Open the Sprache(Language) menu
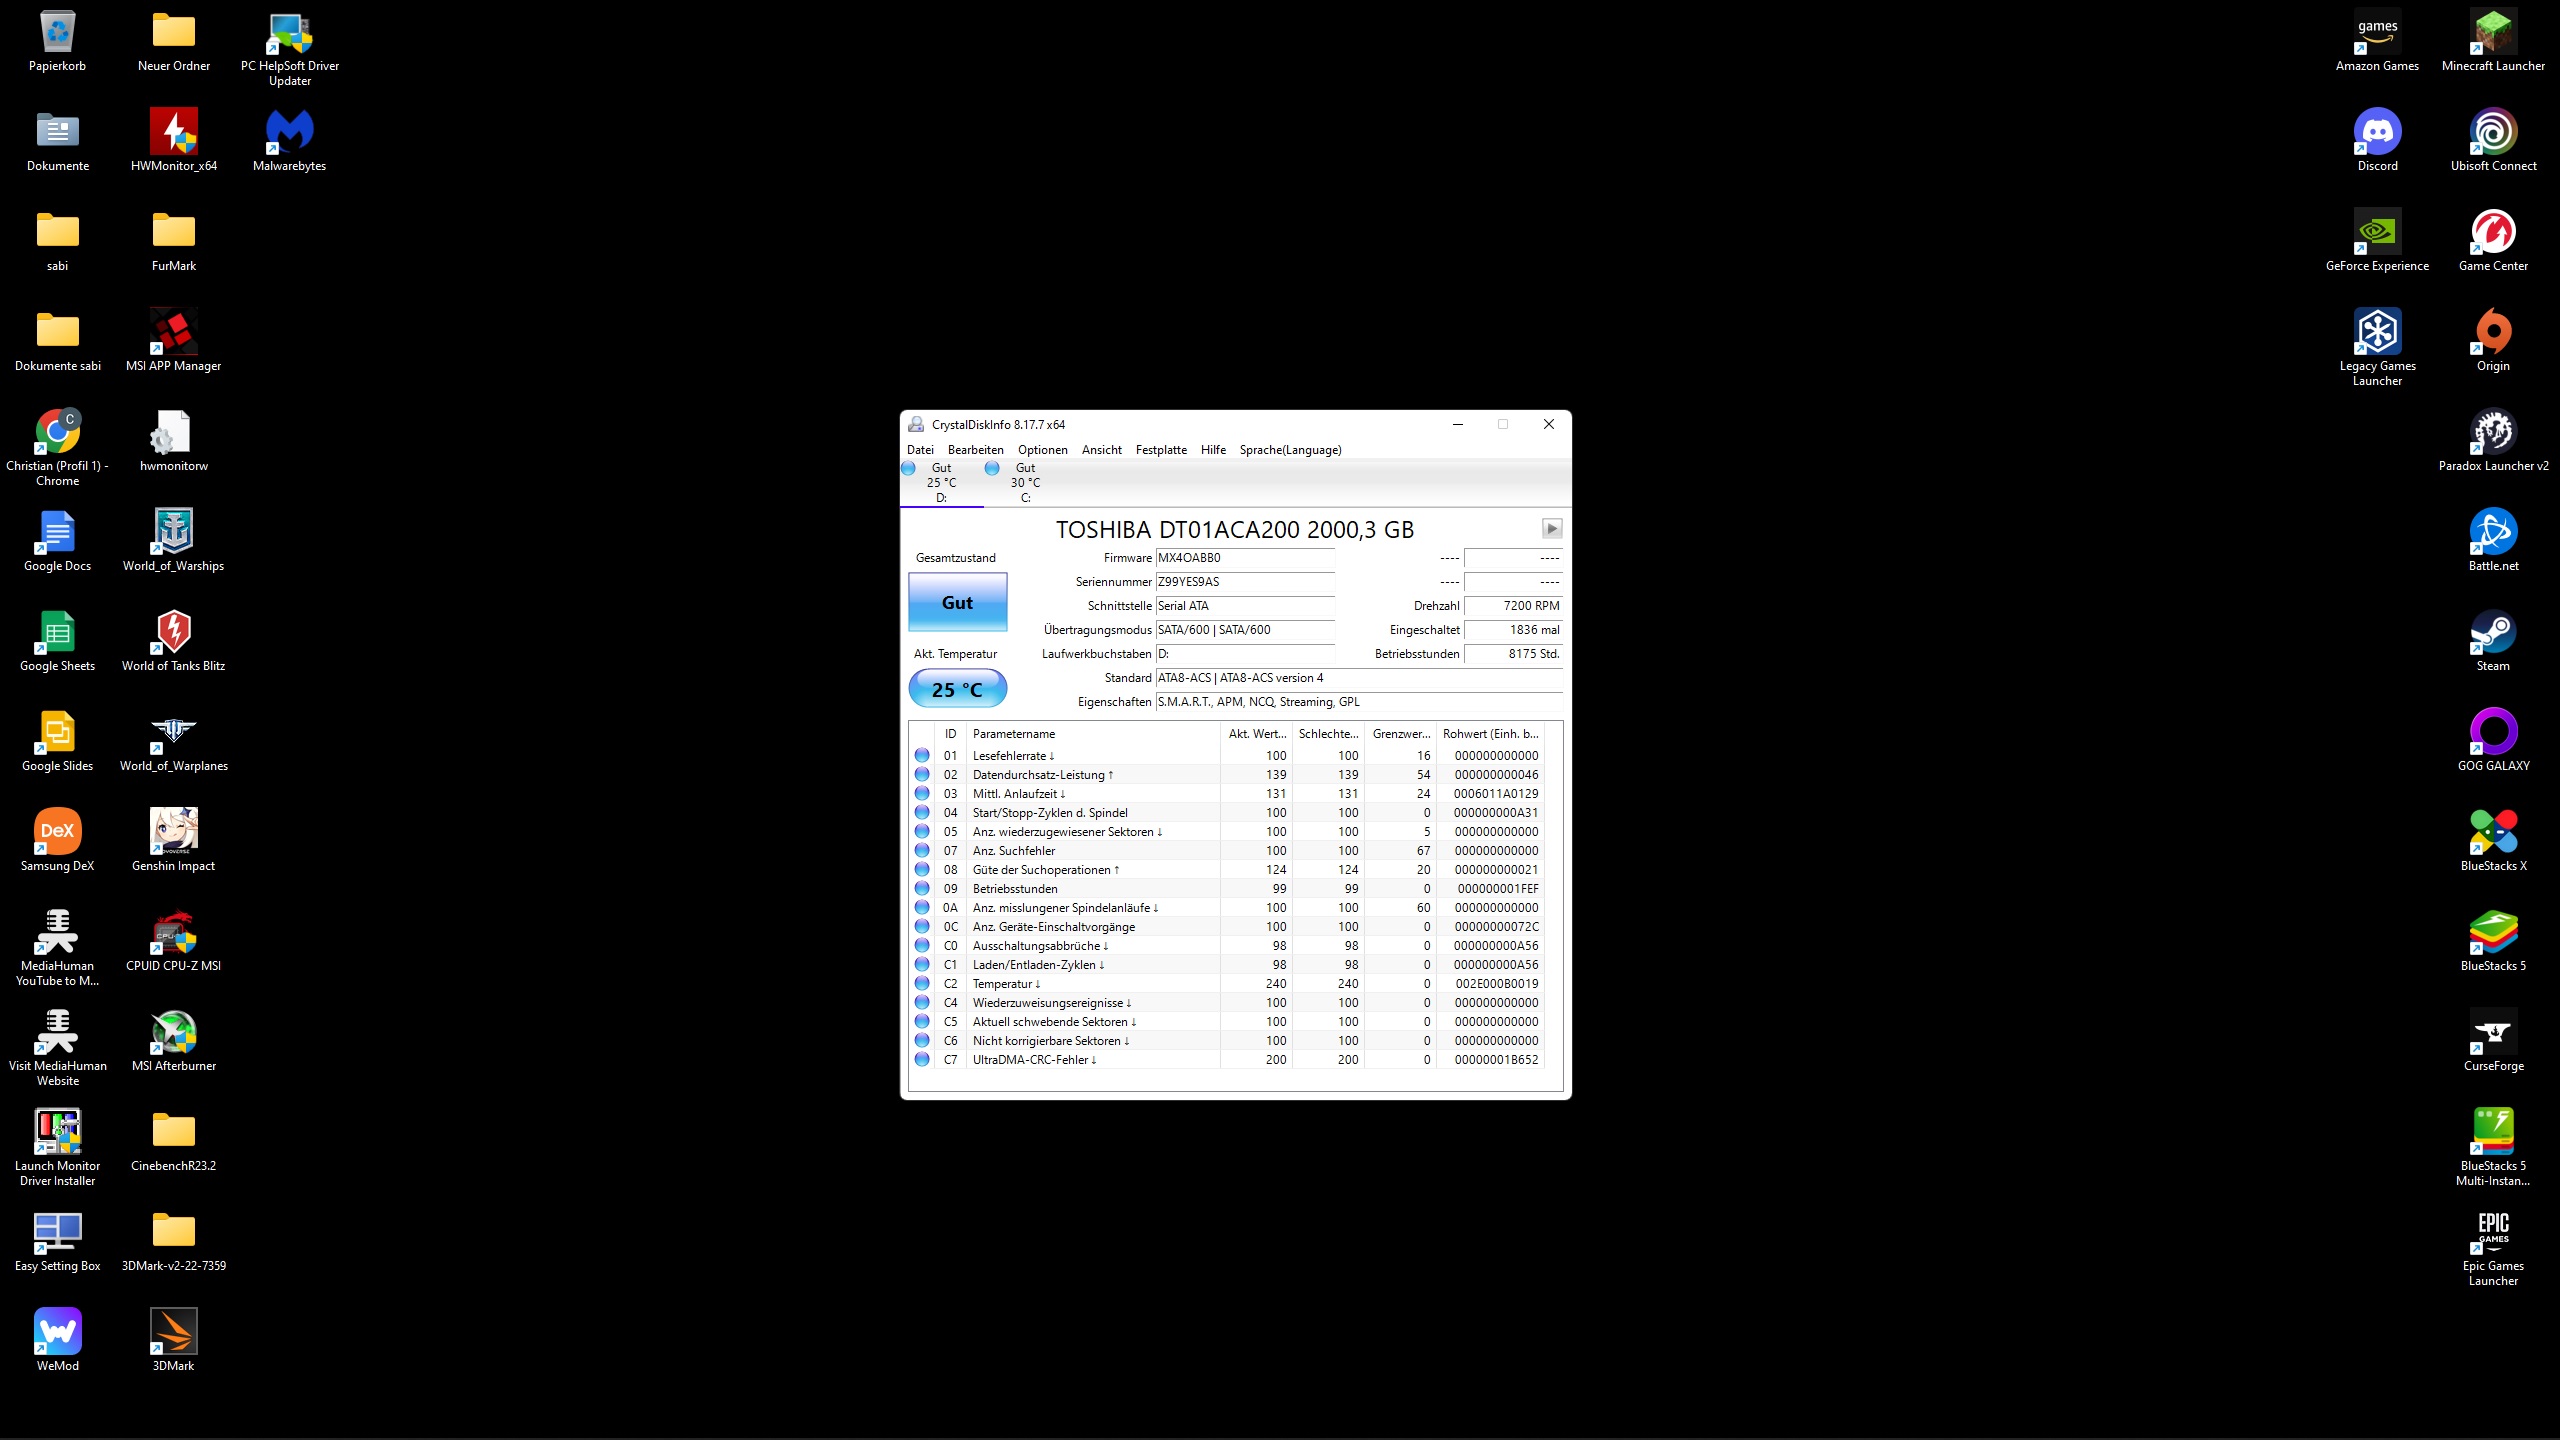The height and width of the screenshot is (1440, 2560). (x=1290, y=450)
